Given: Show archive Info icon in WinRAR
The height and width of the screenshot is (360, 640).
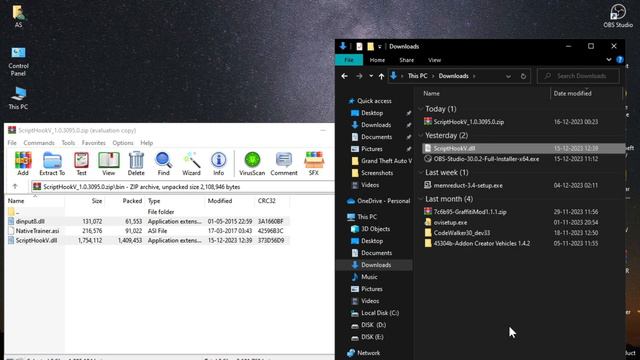Looking at the screenshot, I should 218,164.
